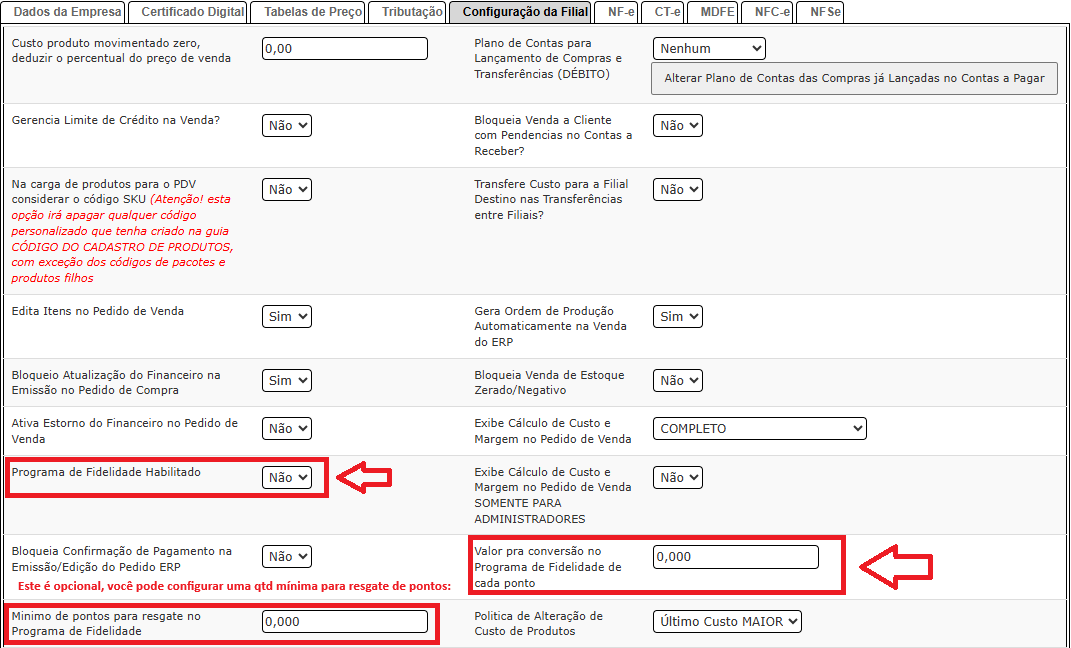Expand Programa de Fidelidade Habilitado dropdown

click(287, 478)
